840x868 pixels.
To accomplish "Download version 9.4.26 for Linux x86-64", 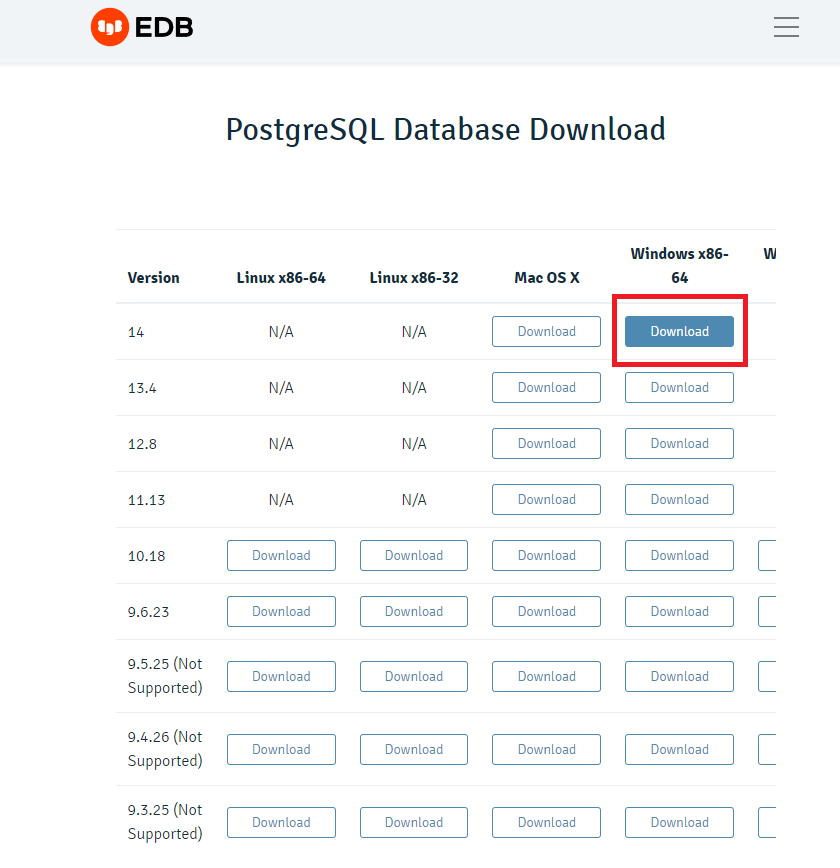I will (281, 750).
